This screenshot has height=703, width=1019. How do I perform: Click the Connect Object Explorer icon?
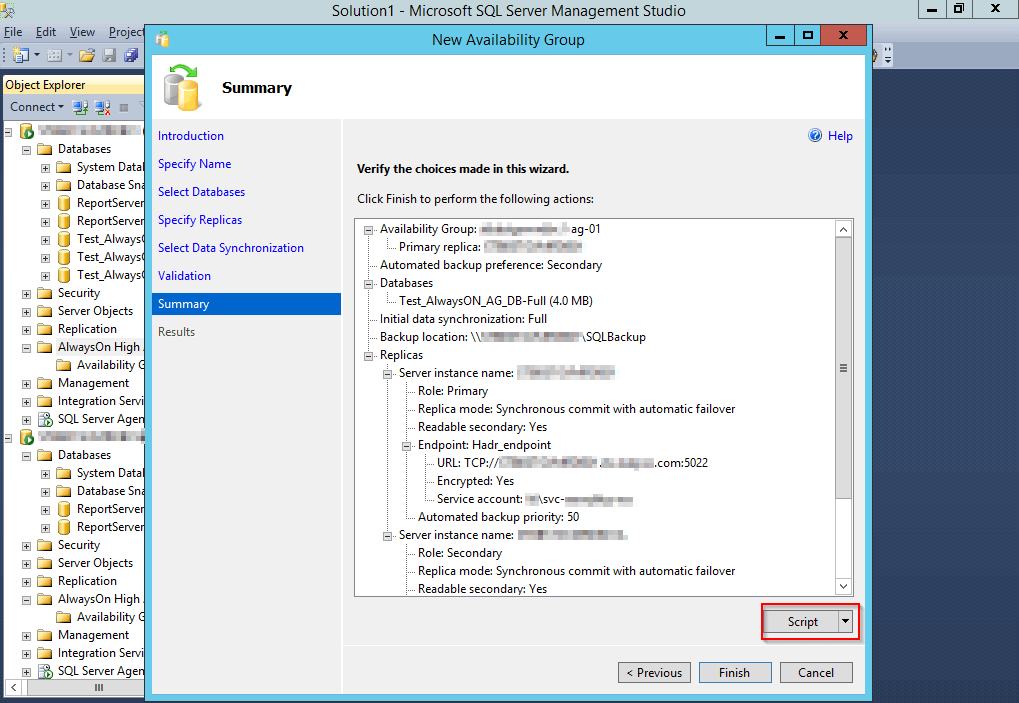[x=81, y=107]
